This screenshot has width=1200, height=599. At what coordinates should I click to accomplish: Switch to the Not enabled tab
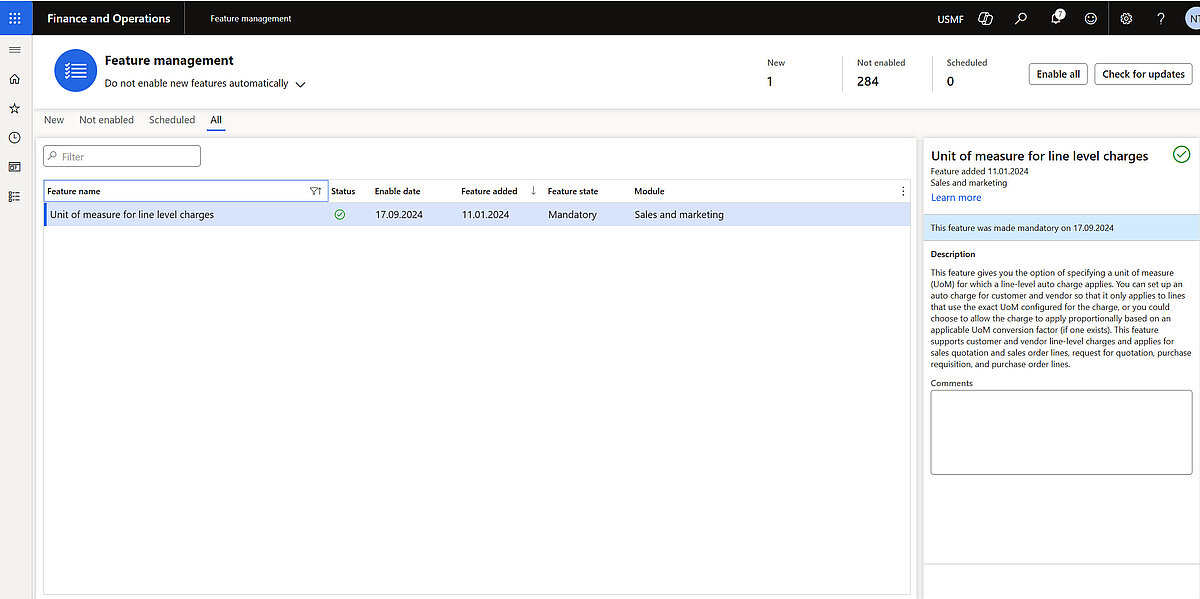pos(106,120)
